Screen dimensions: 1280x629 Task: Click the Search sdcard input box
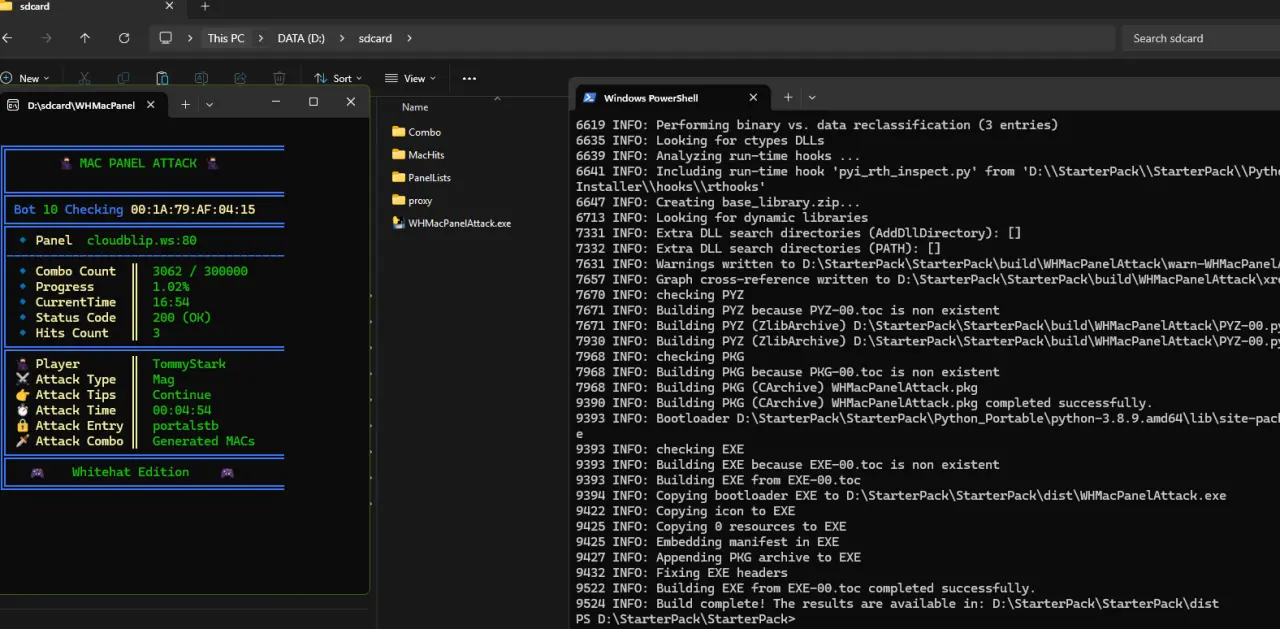click(1200, 38)
